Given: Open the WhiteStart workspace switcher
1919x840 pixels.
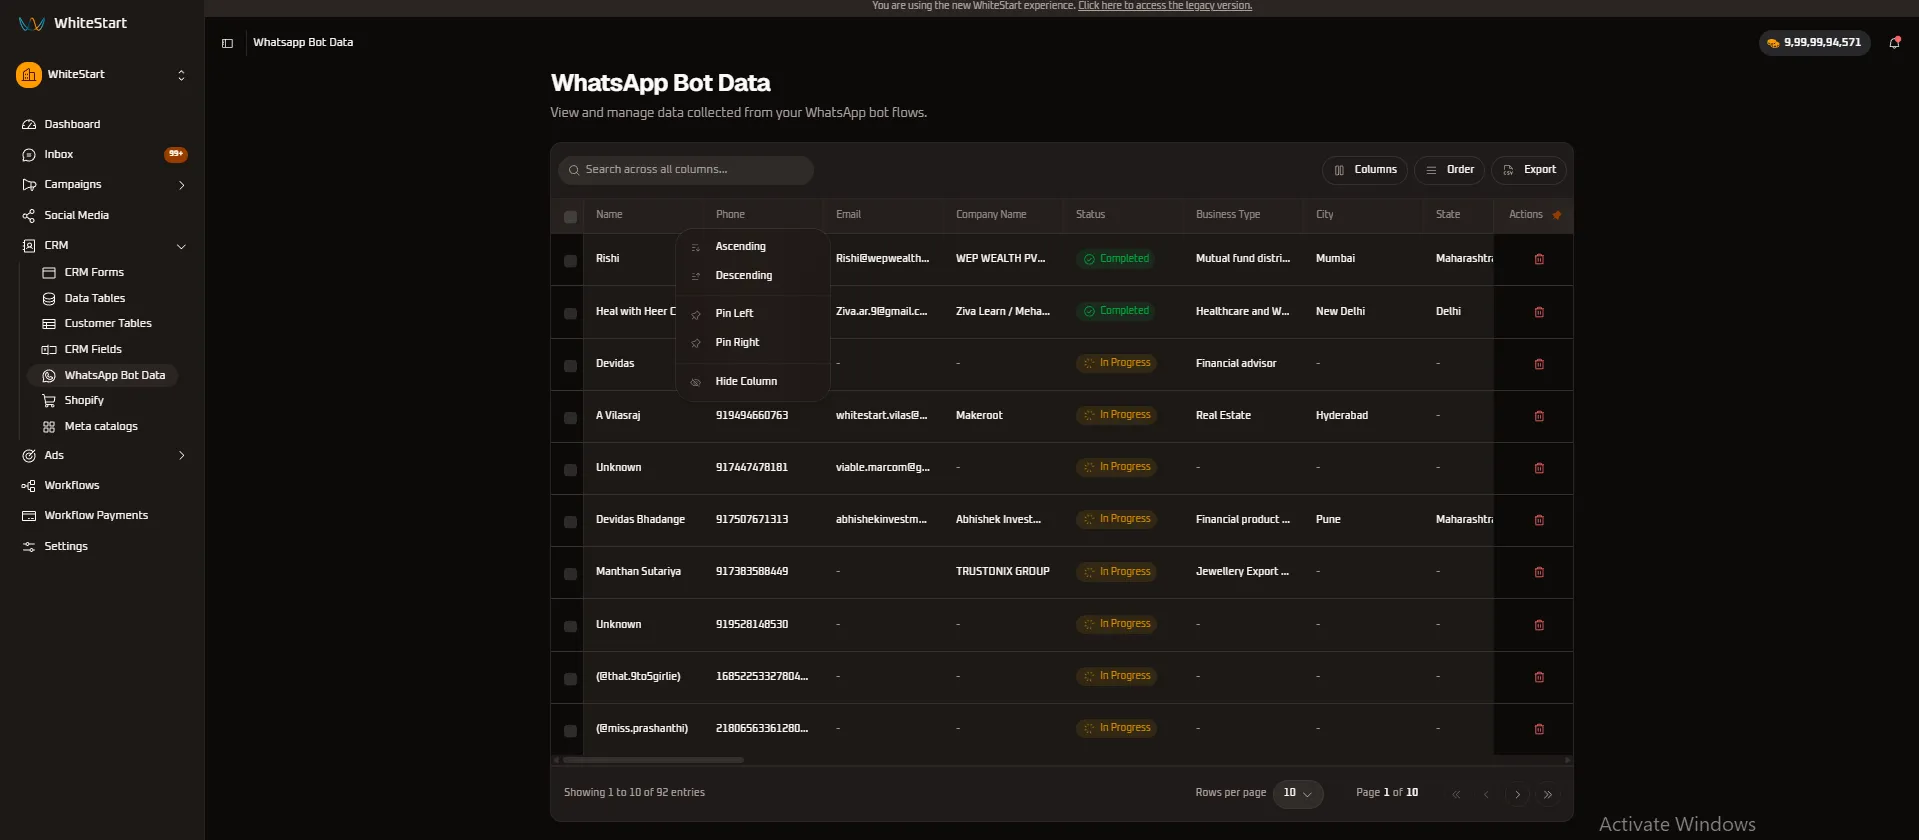Looking at the screenshot, I should click(102, 75).
